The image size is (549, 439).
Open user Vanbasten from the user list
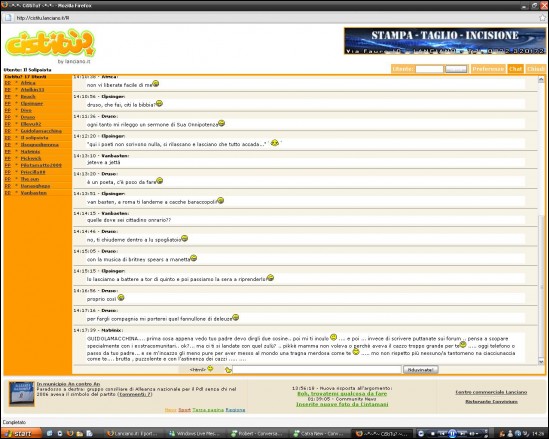click(33, 193)
